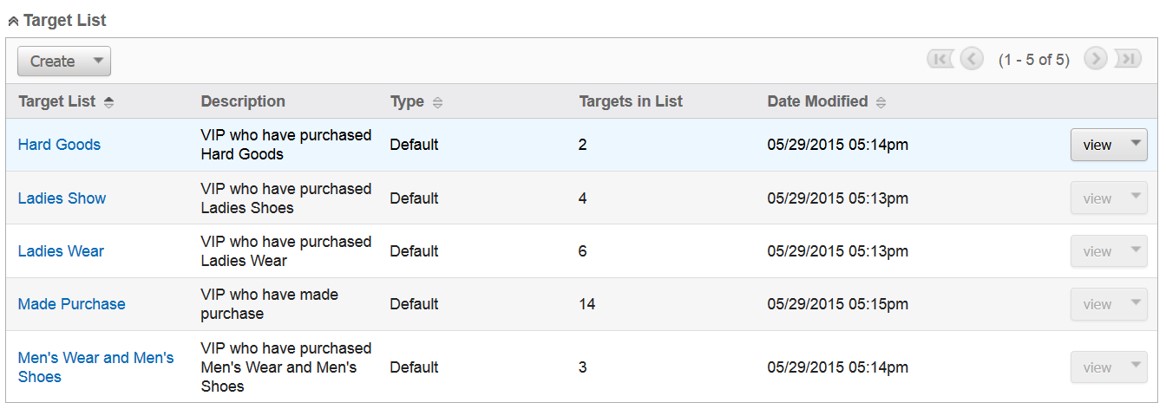Expand view dropdown arrow for Made Purchase
The width and height of the screenshot is (1166, 409).
[1135, 303]
